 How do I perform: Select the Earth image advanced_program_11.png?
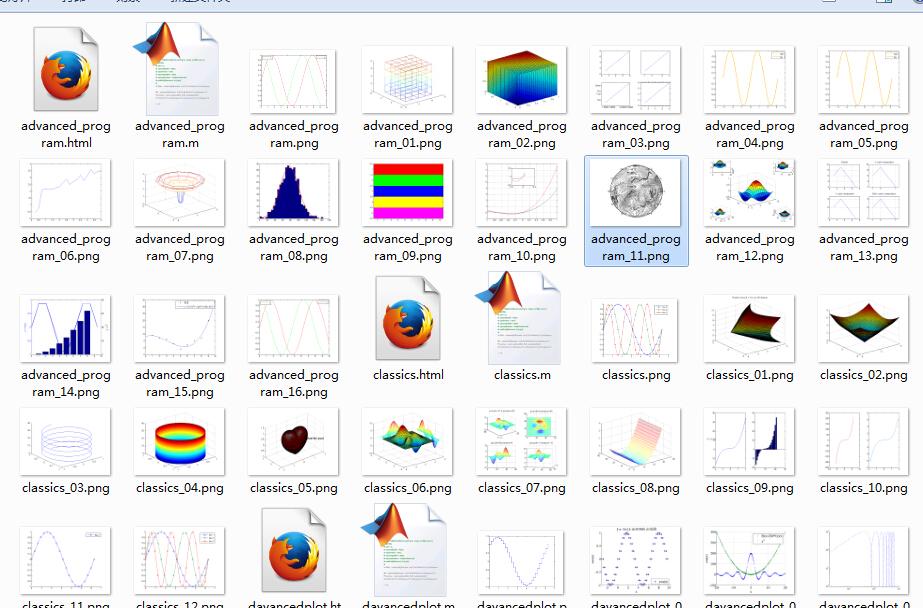635,192
